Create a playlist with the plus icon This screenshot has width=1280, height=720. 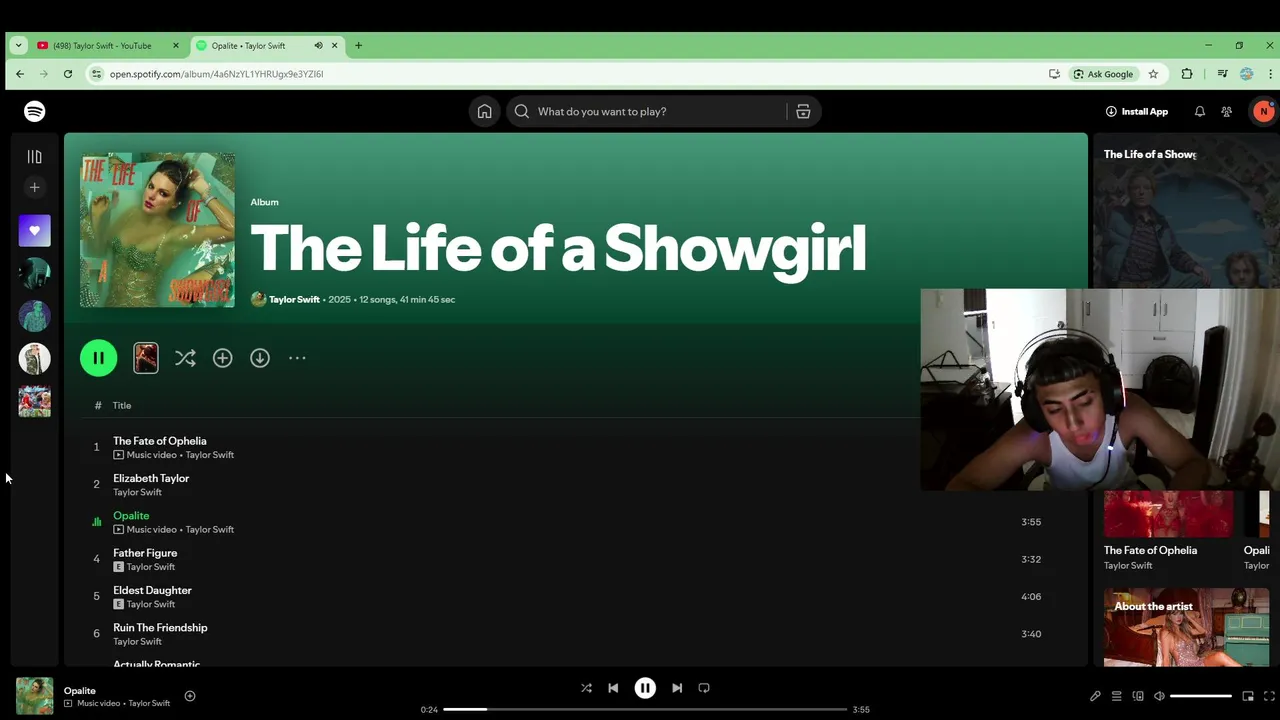click(34, 187)
